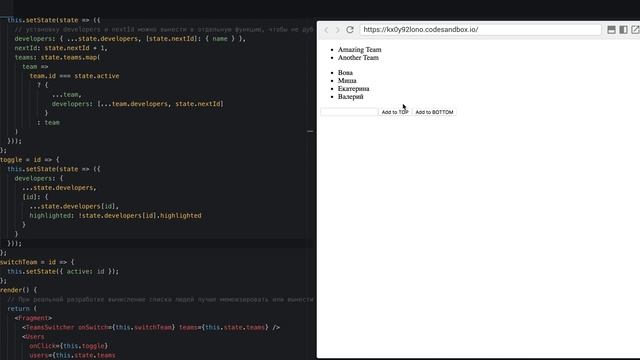
Task: Reload the sandbox preview page
Action: 350,29
